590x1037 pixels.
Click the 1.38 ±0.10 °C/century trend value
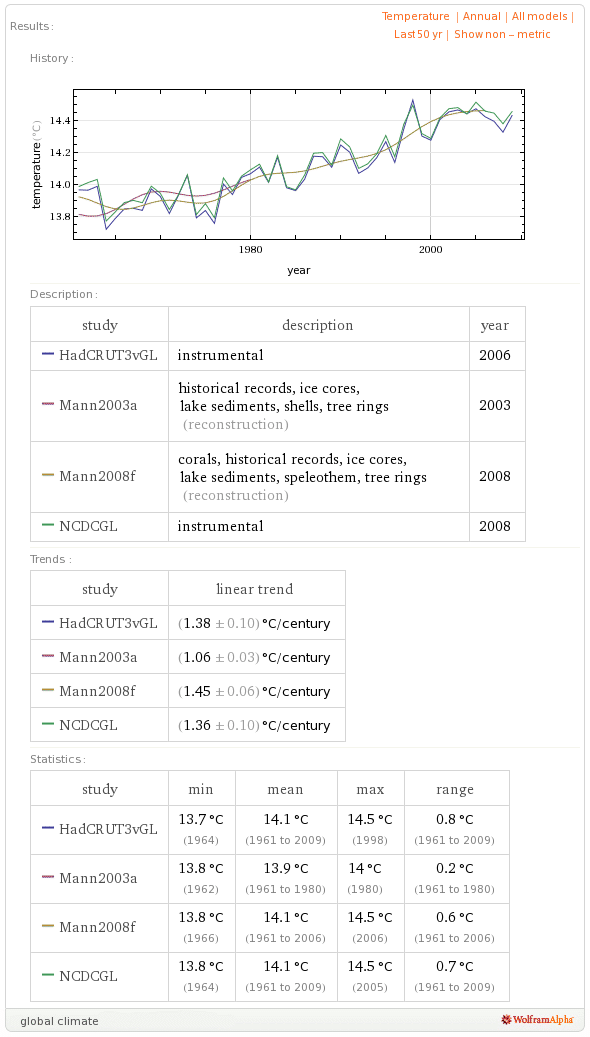(x=254, y=624)
